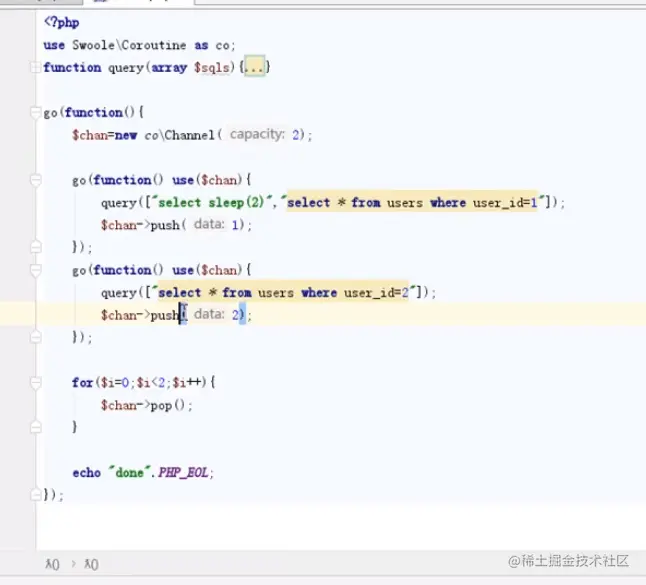Screen dimensions: 646x585
Task: Expand the folded query function gutter marker
Action: (x=35, y=68)
